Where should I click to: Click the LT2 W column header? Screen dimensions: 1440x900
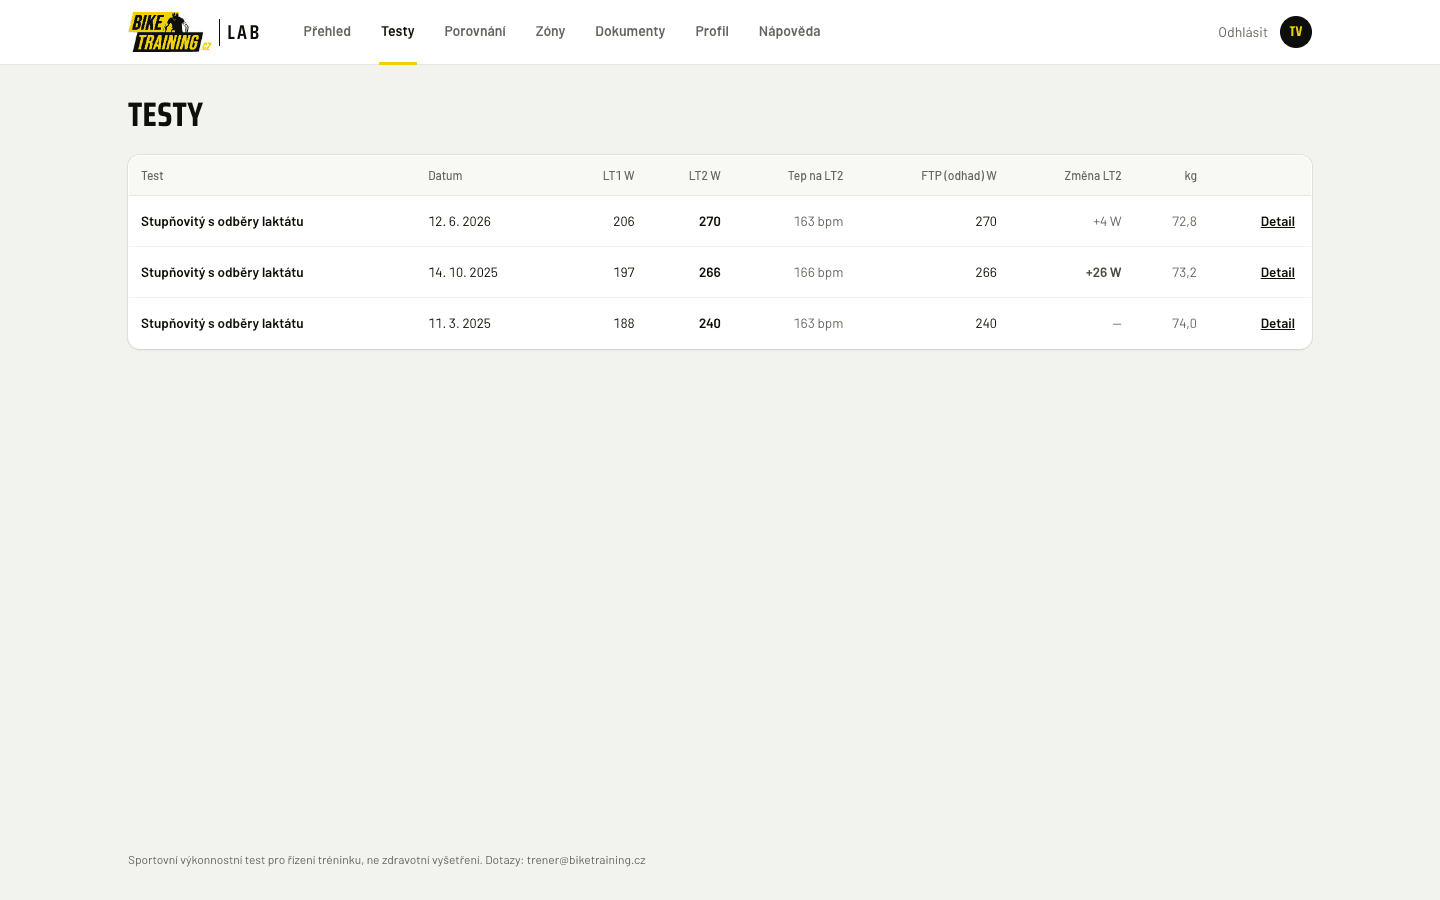pyautogui.click(x=704, y=176)
